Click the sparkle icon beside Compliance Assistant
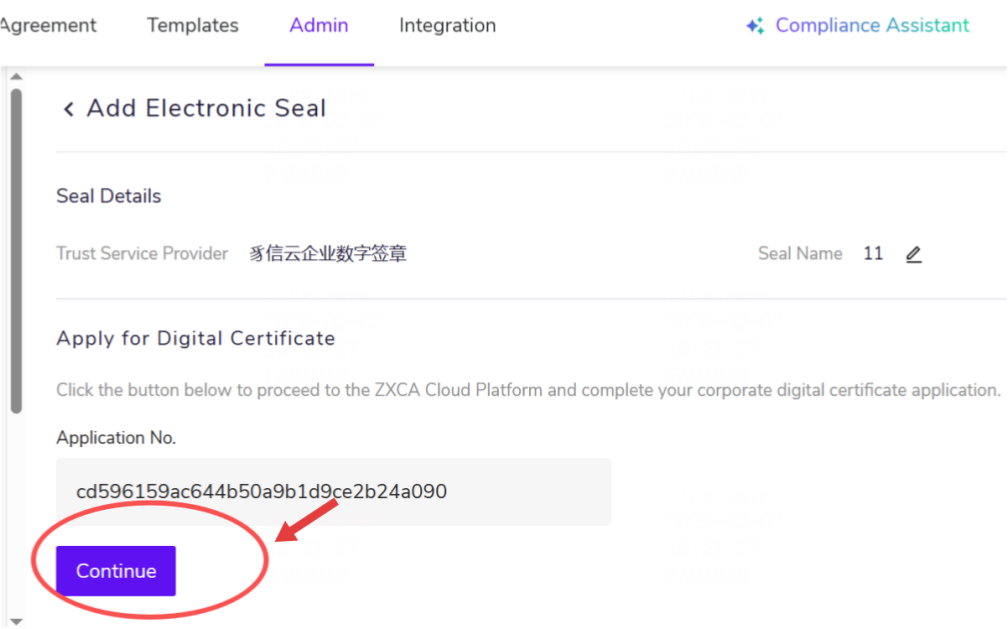Image resolution: width=1008 pixels, height=629 pixels. click(x=755, y=26)
